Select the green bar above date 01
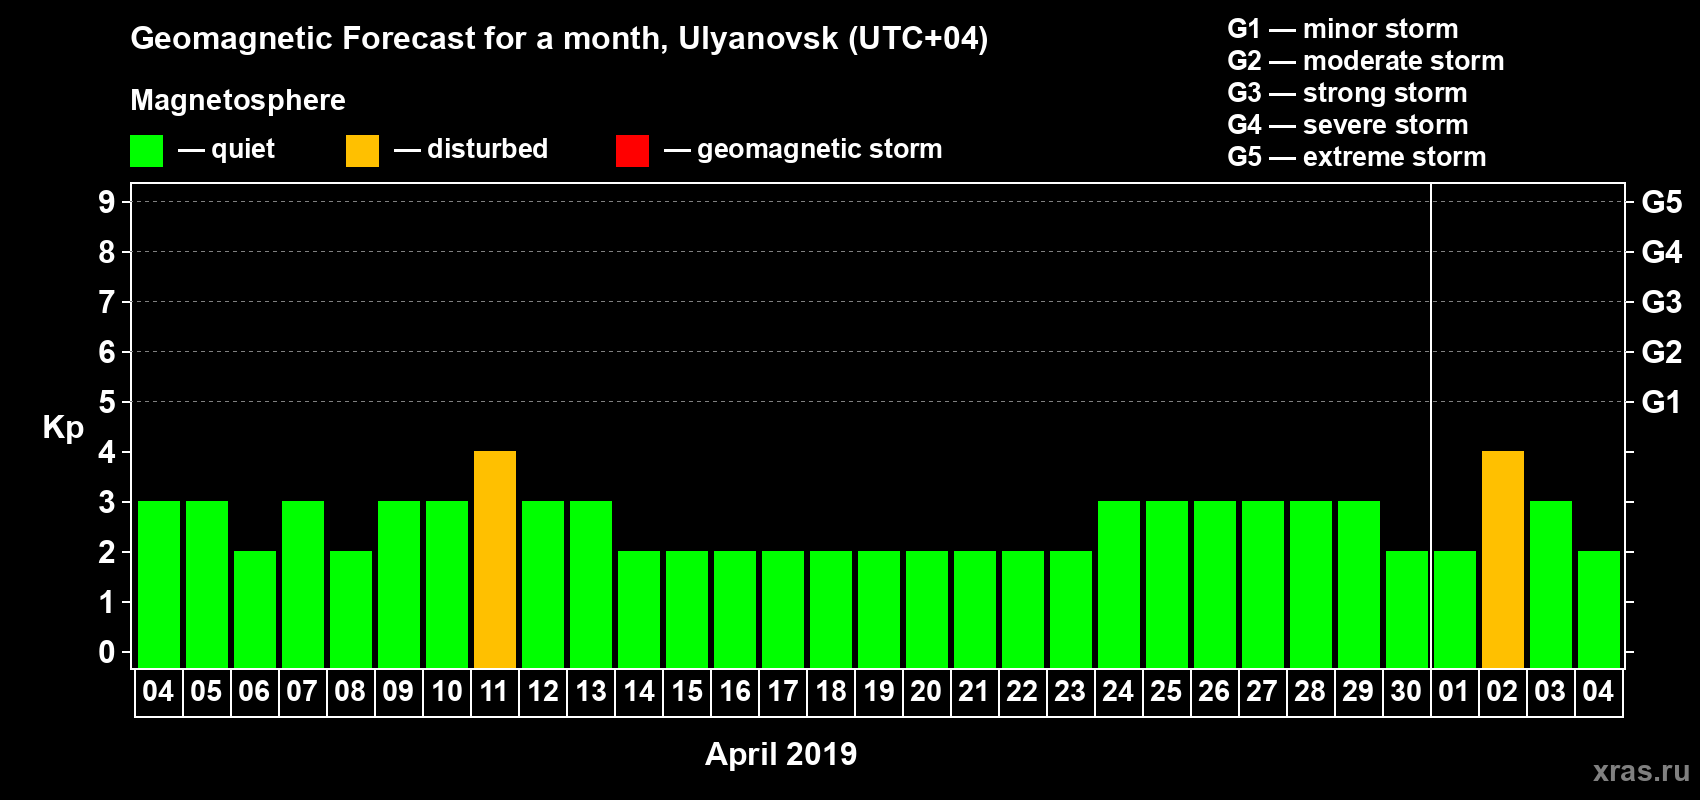Screen dimensions: 1700x800 (x=1455, y=610)
